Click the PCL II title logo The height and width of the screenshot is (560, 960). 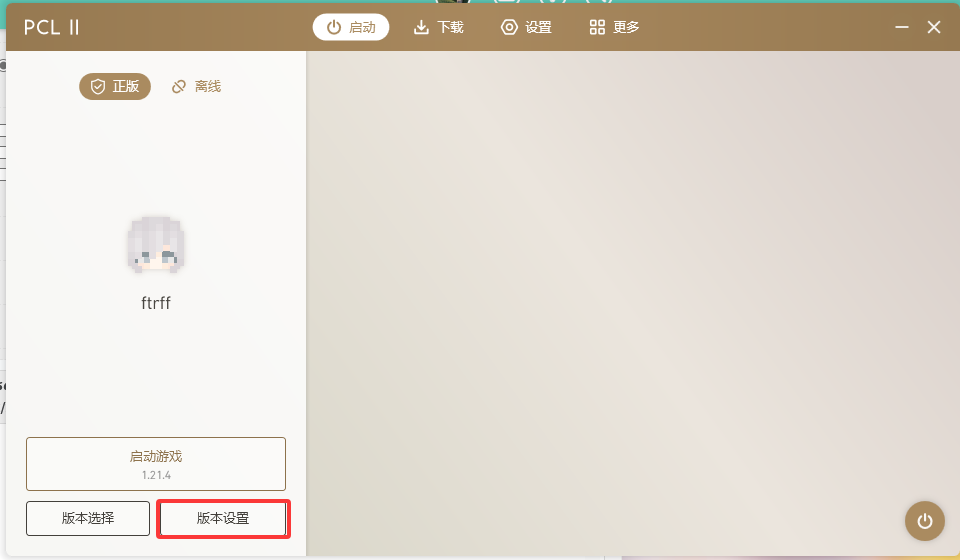click(51, 27)
